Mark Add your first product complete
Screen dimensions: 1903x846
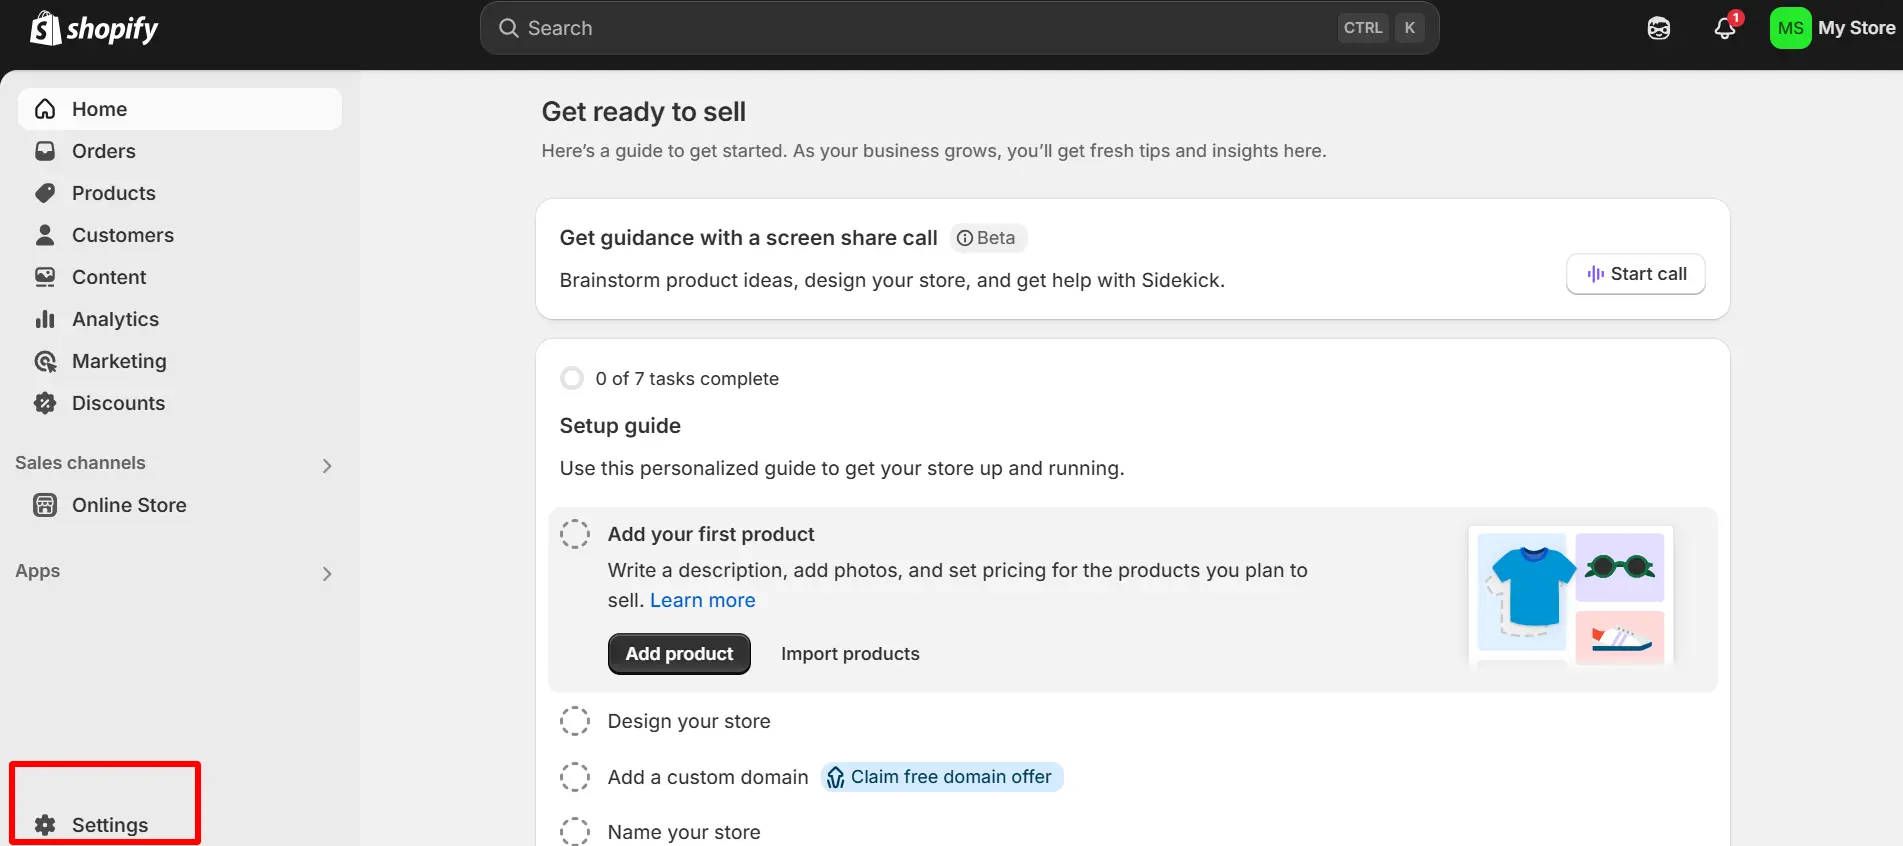(575, 534)
